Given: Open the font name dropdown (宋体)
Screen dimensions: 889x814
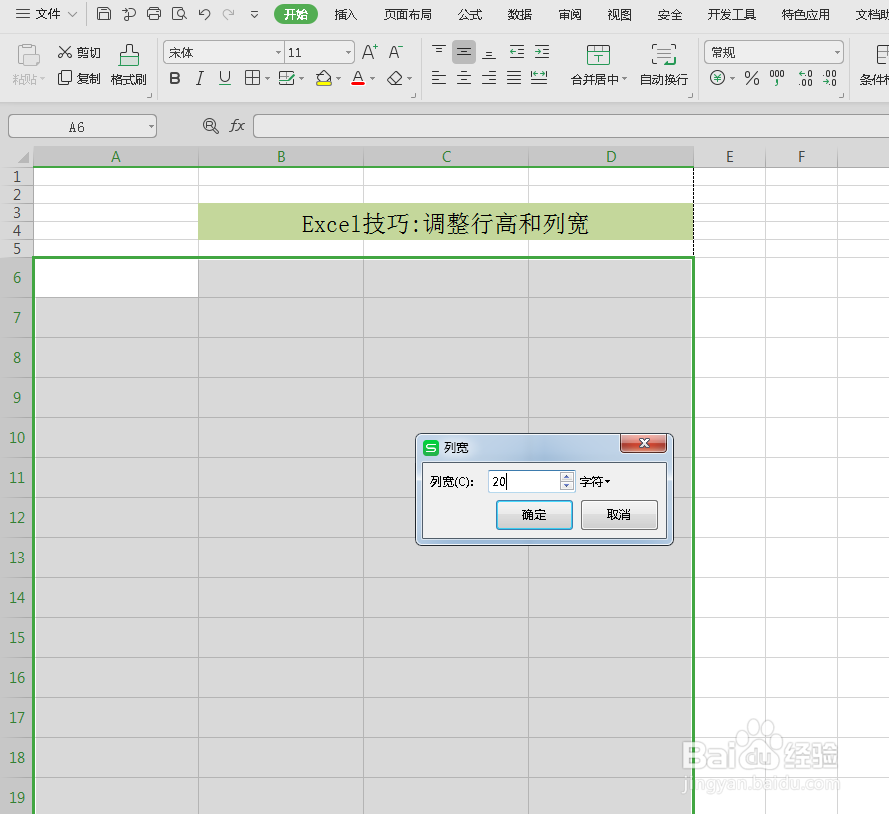Looking at the screenshot, I should tap(278, 53).
